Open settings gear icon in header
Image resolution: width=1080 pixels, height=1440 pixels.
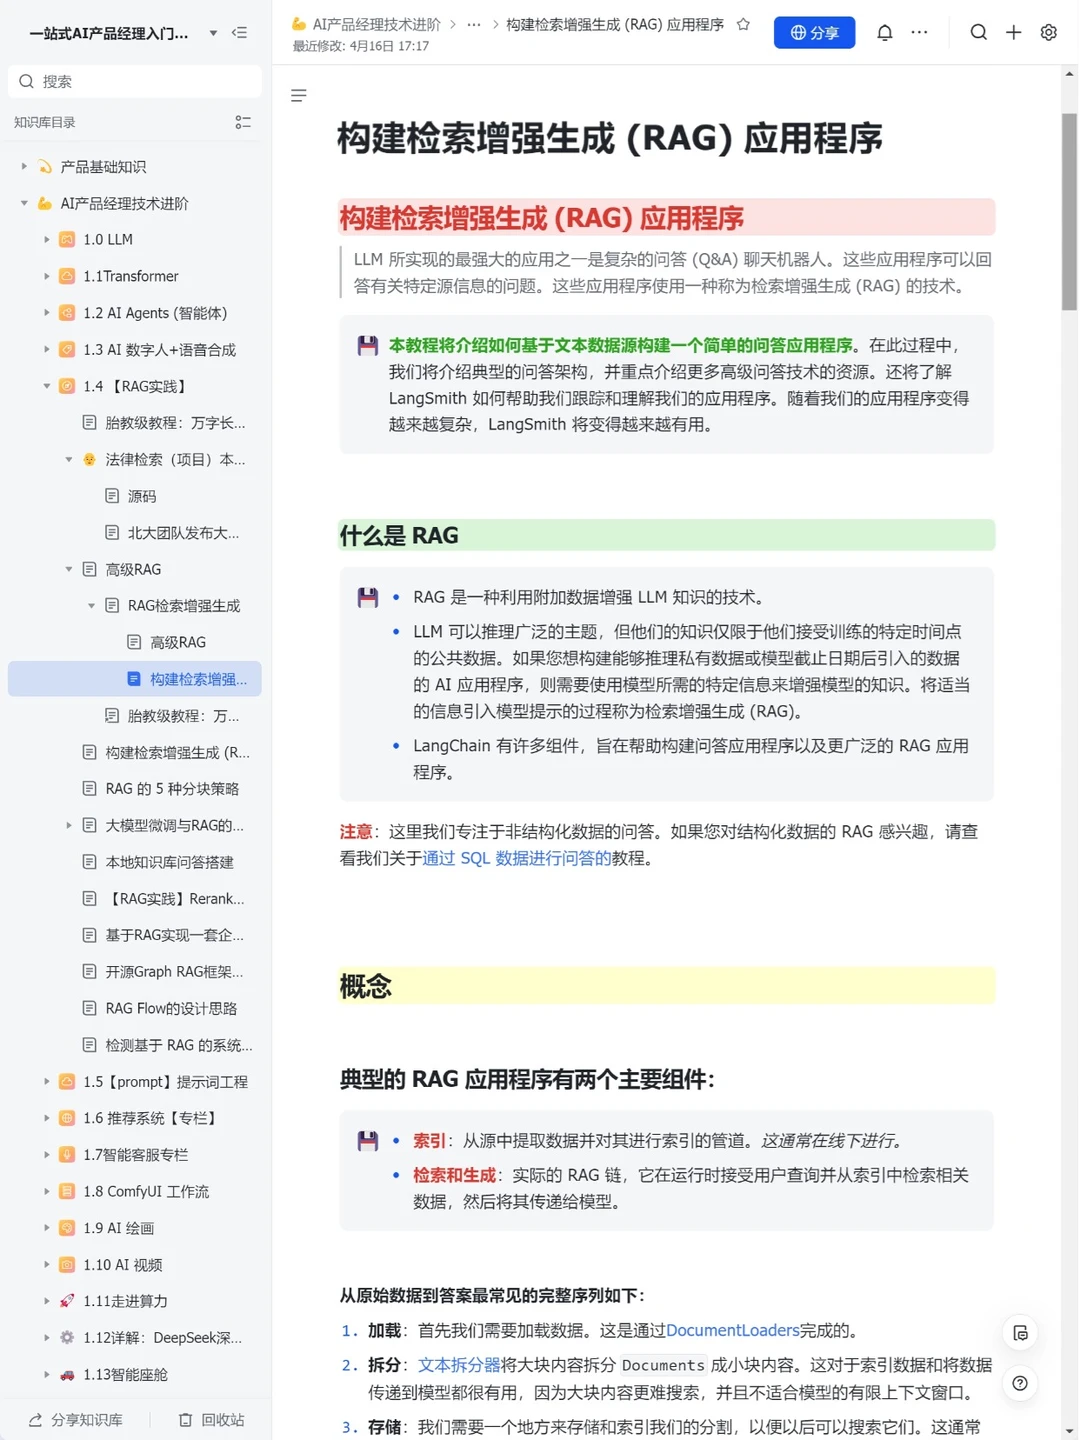(x=1049, y=33)
